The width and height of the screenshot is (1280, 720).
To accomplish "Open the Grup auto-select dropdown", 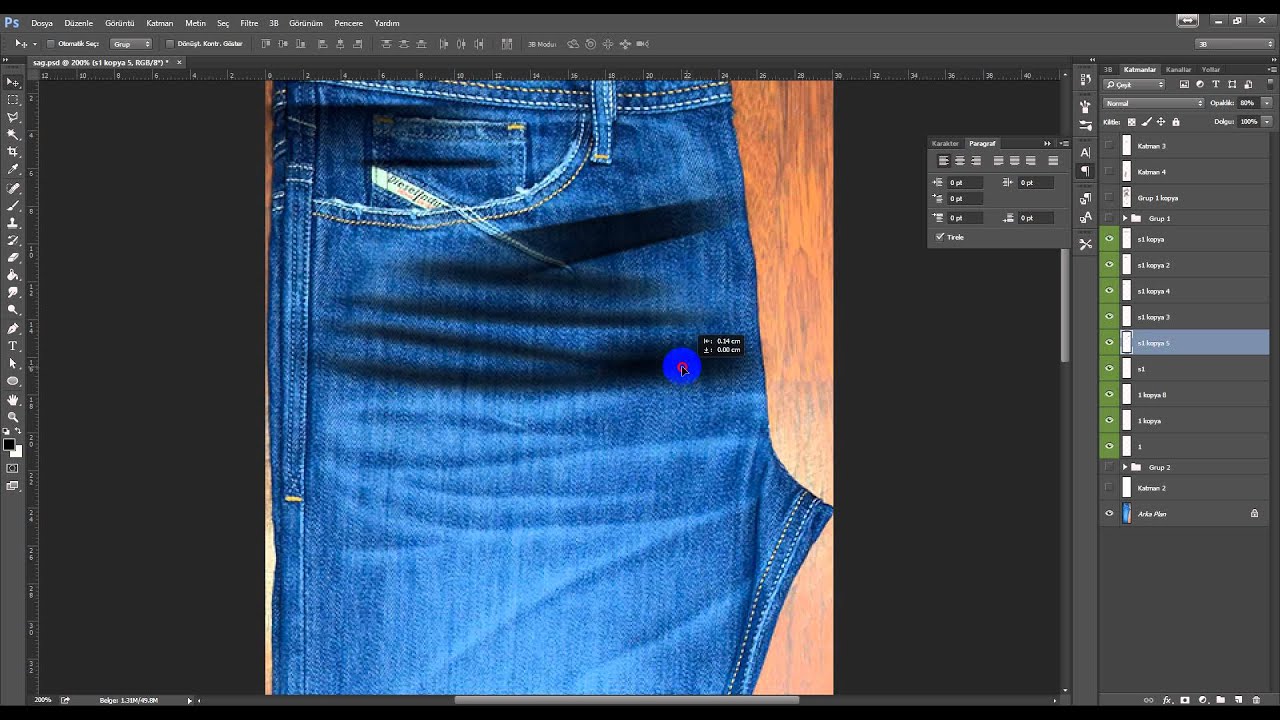I will [x=132, y=44].
